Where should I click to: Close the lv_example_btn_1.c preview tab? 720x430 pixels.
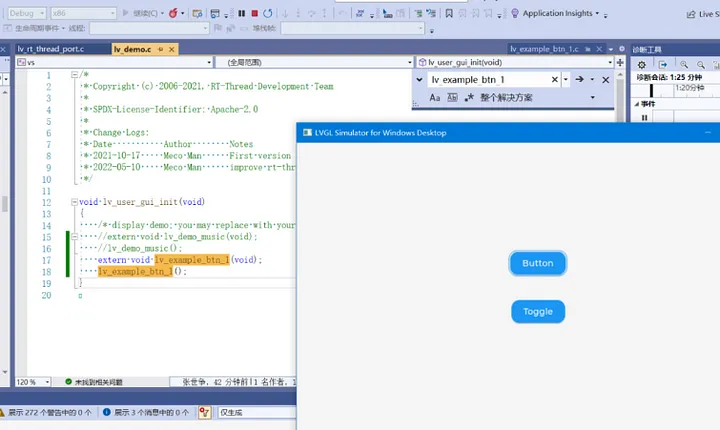pos(599,49)
